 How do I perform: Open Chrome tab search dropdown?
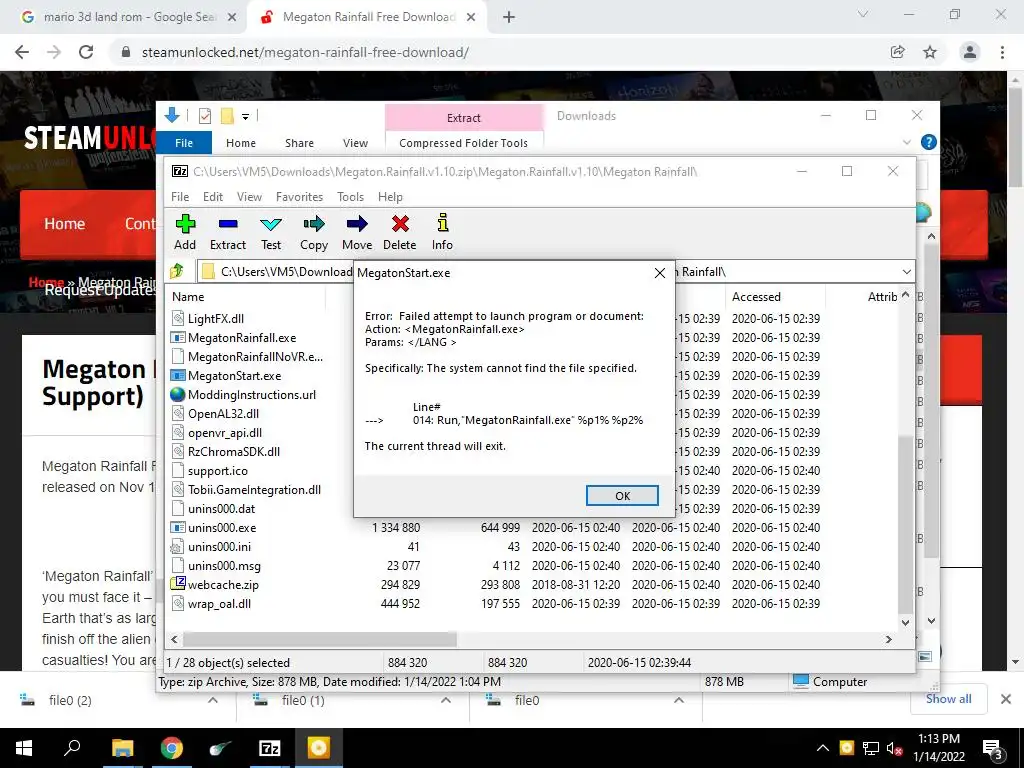[x=863, y=14]
